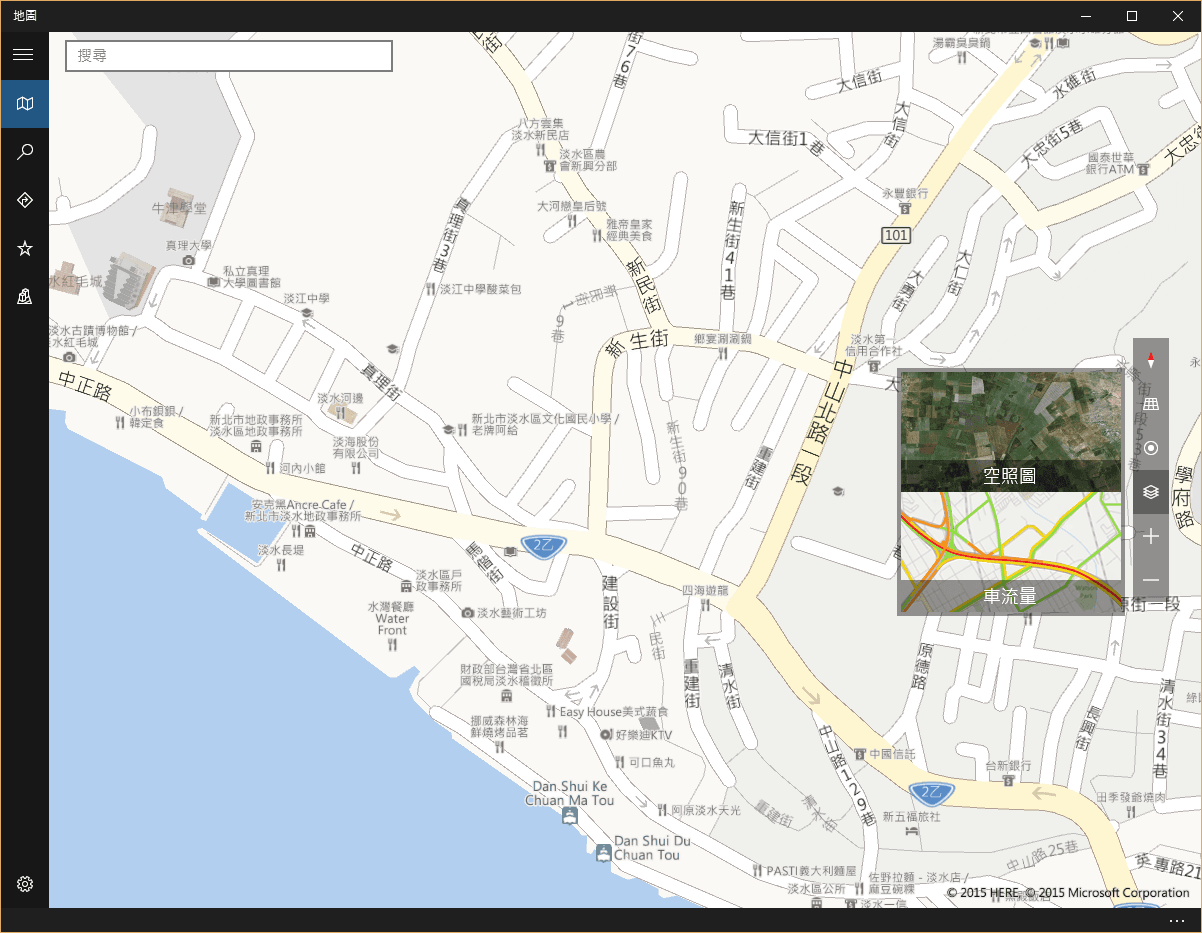The image size is (1202, 933).
Task: Click the 淡水長堤 label
Action: 281,549
